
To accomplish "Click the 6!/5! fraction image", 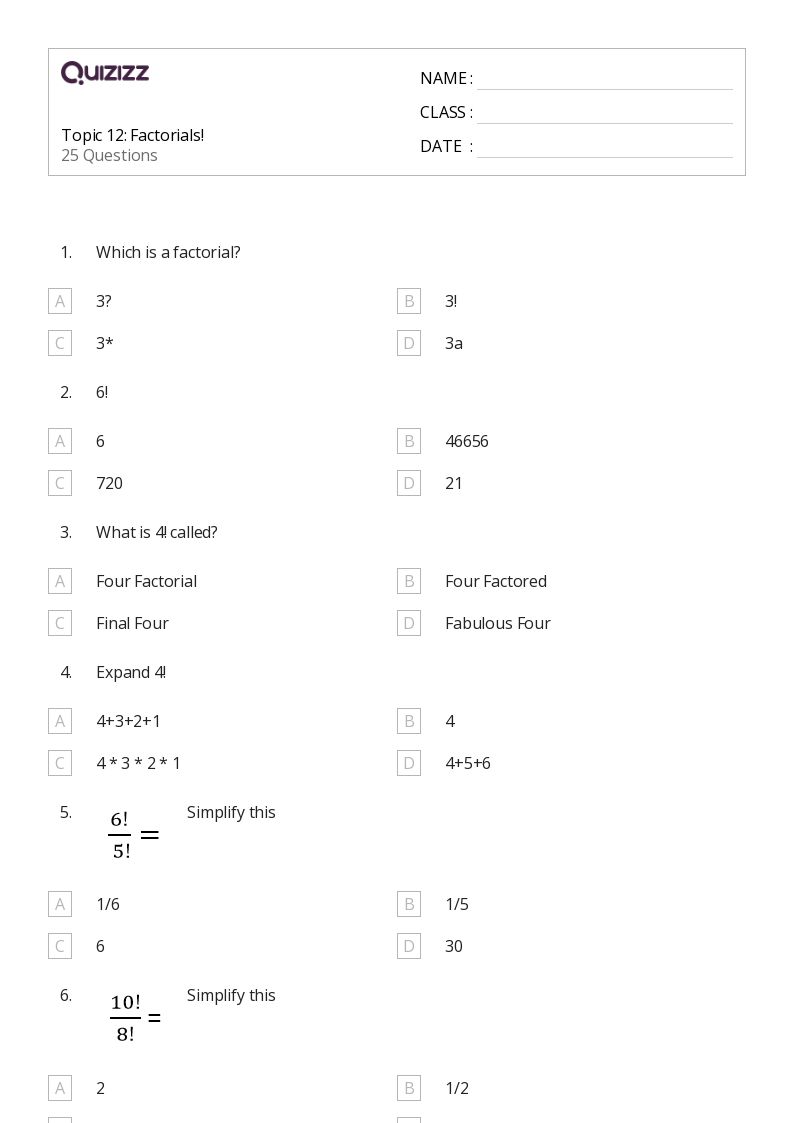I will click(134, 835).
